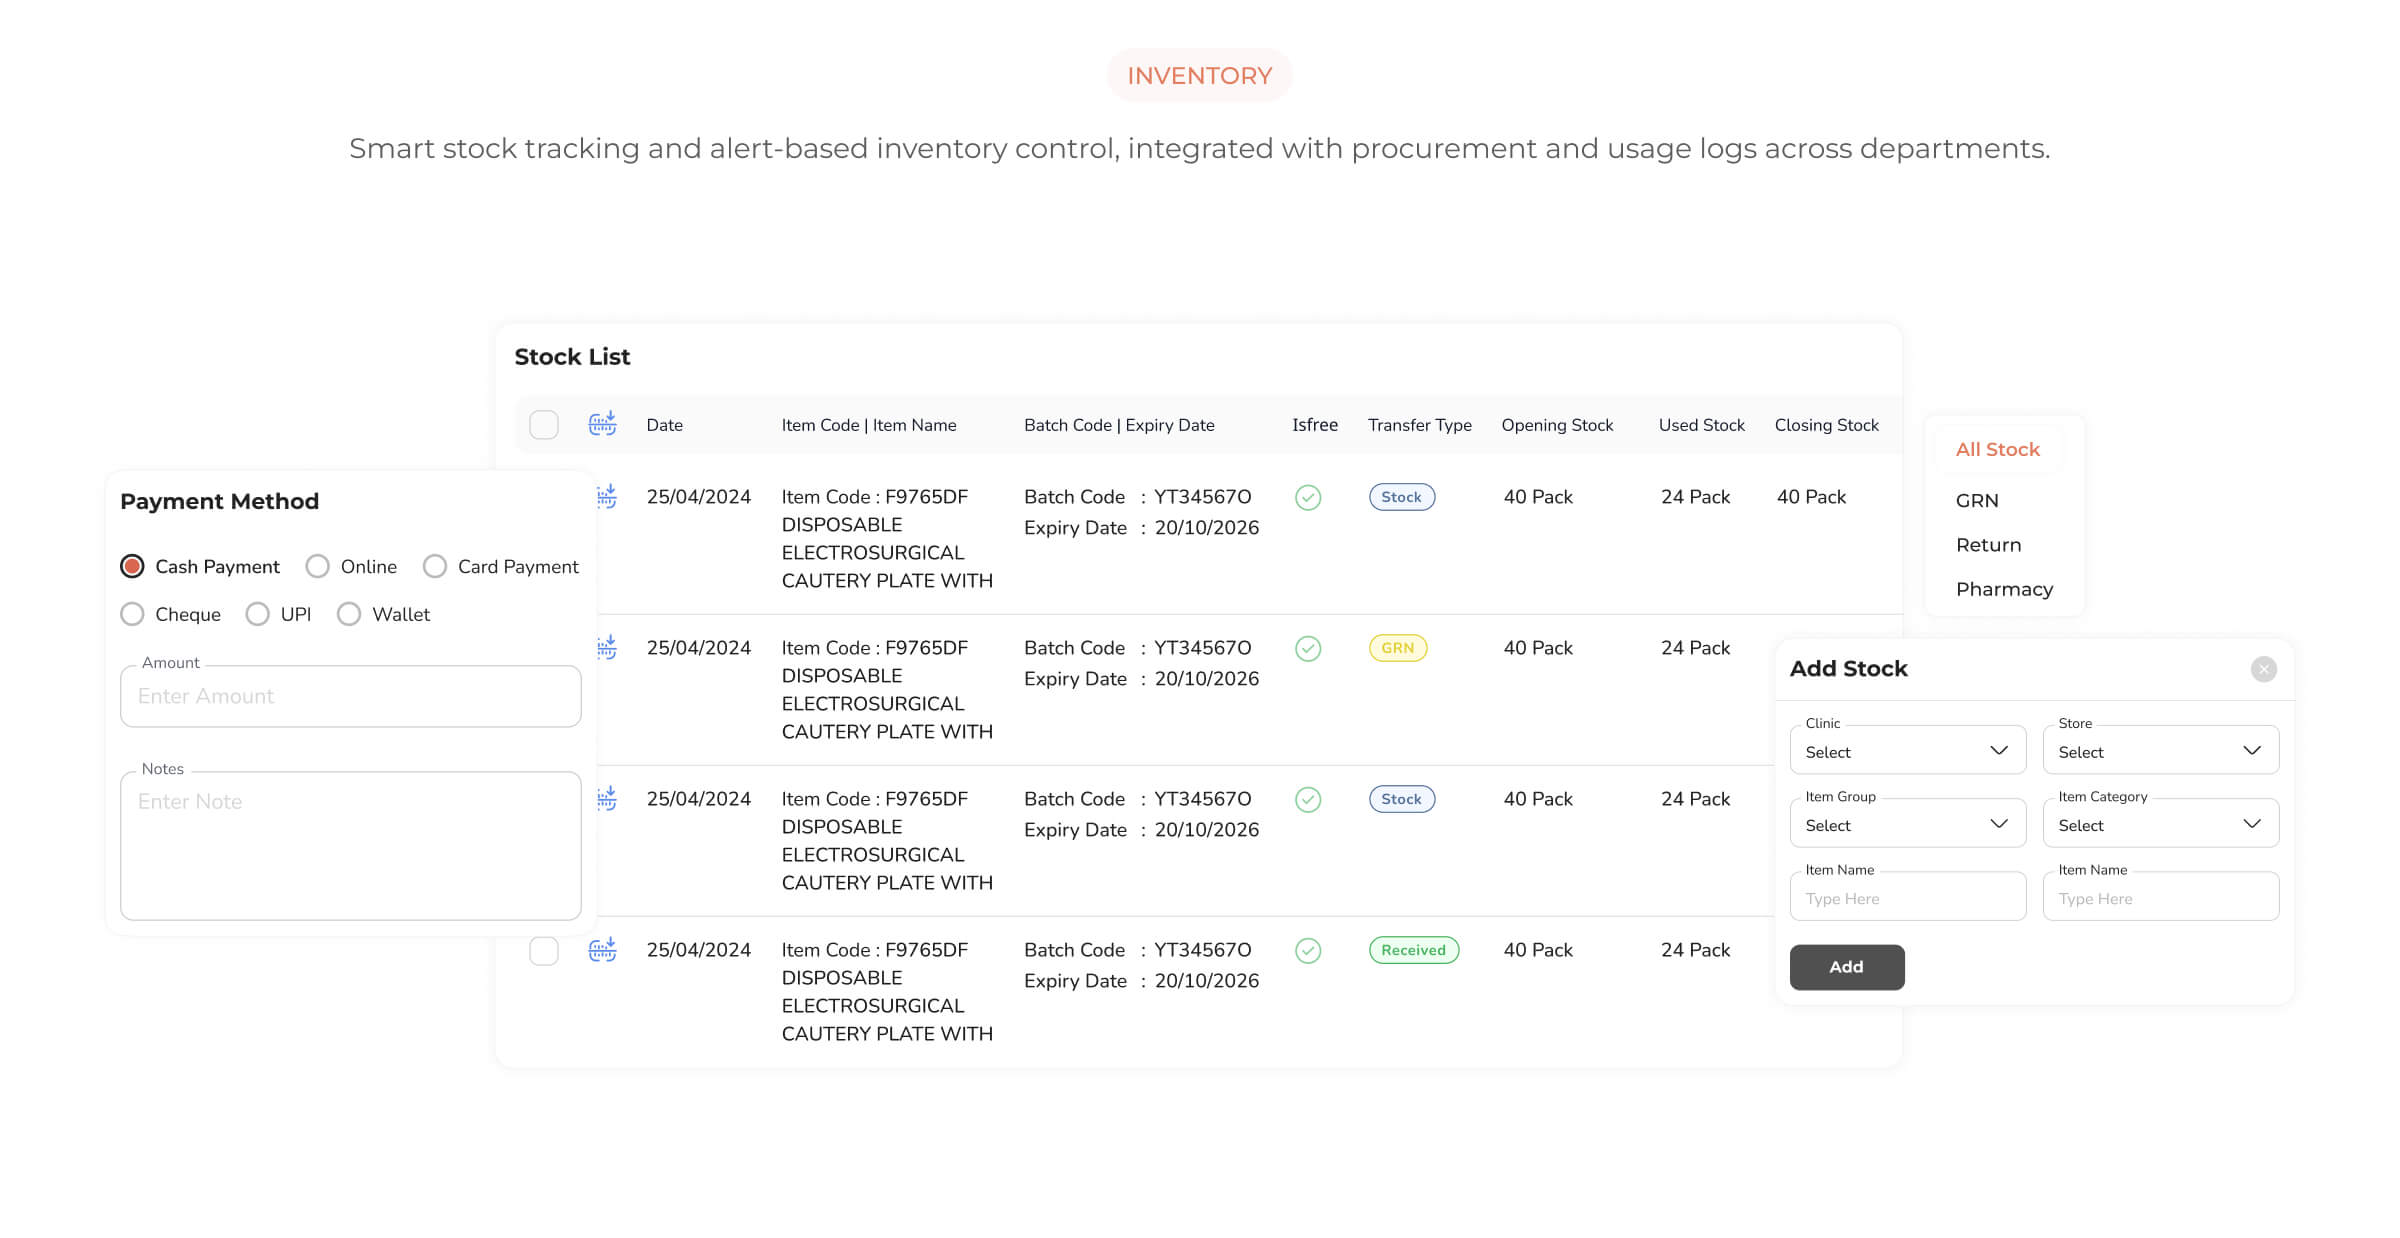Viewport: 2400px width, 1238px height.
Task: Click the blue Stock badge in first row
Action: click(x=1401, y=497)
